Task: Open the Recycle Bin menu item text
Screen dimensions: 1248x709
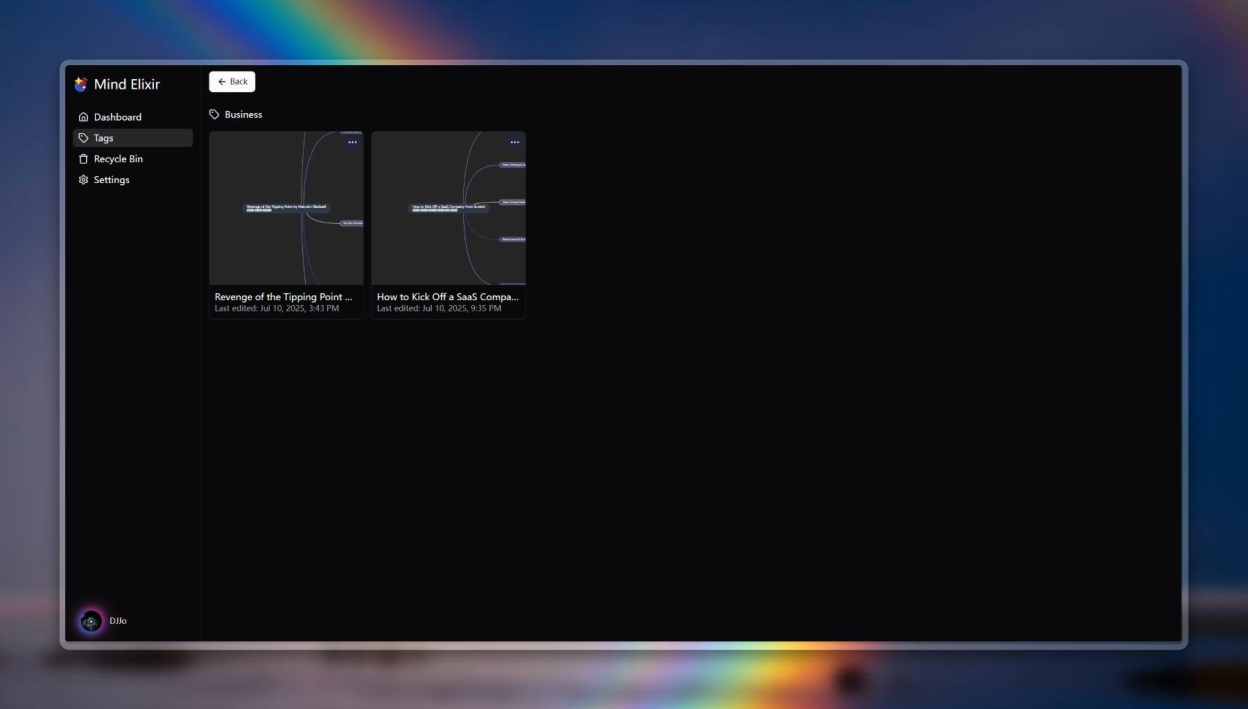Action: [118, 159]
